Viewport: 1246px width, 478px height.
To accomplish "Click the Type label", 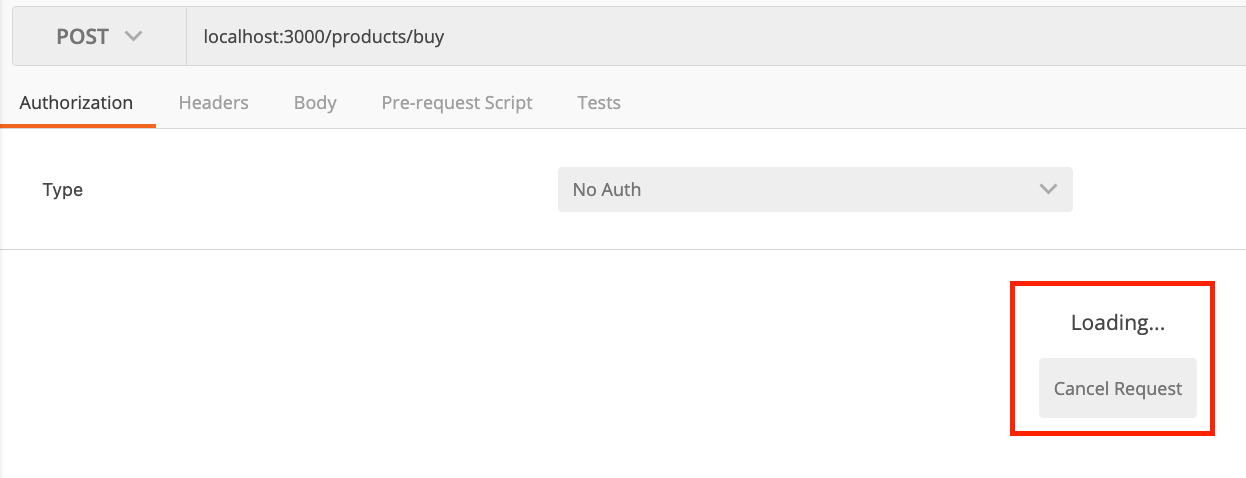I will point(62,189).
